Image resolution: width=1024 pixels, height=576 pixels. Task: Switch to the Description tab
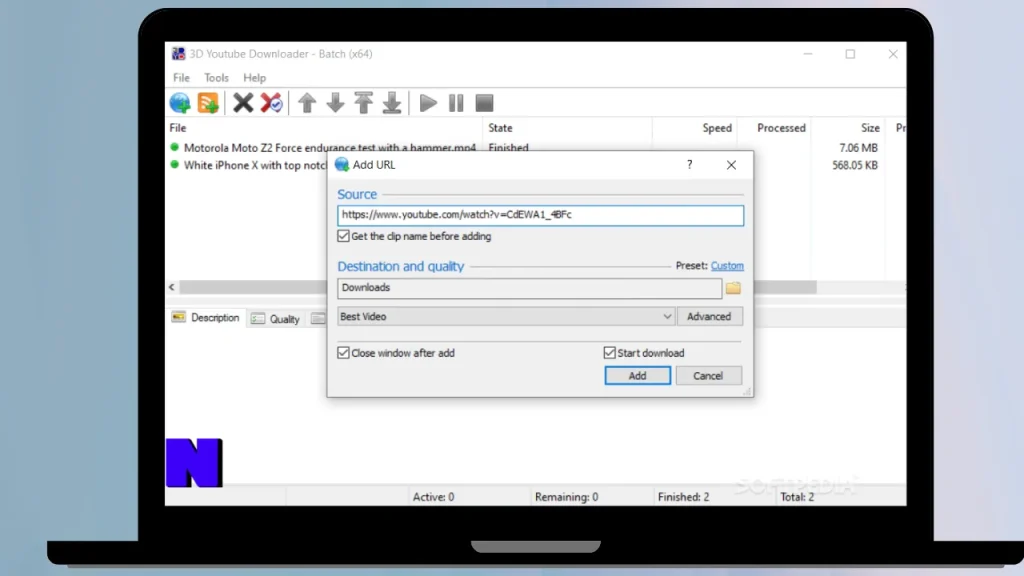206,318
